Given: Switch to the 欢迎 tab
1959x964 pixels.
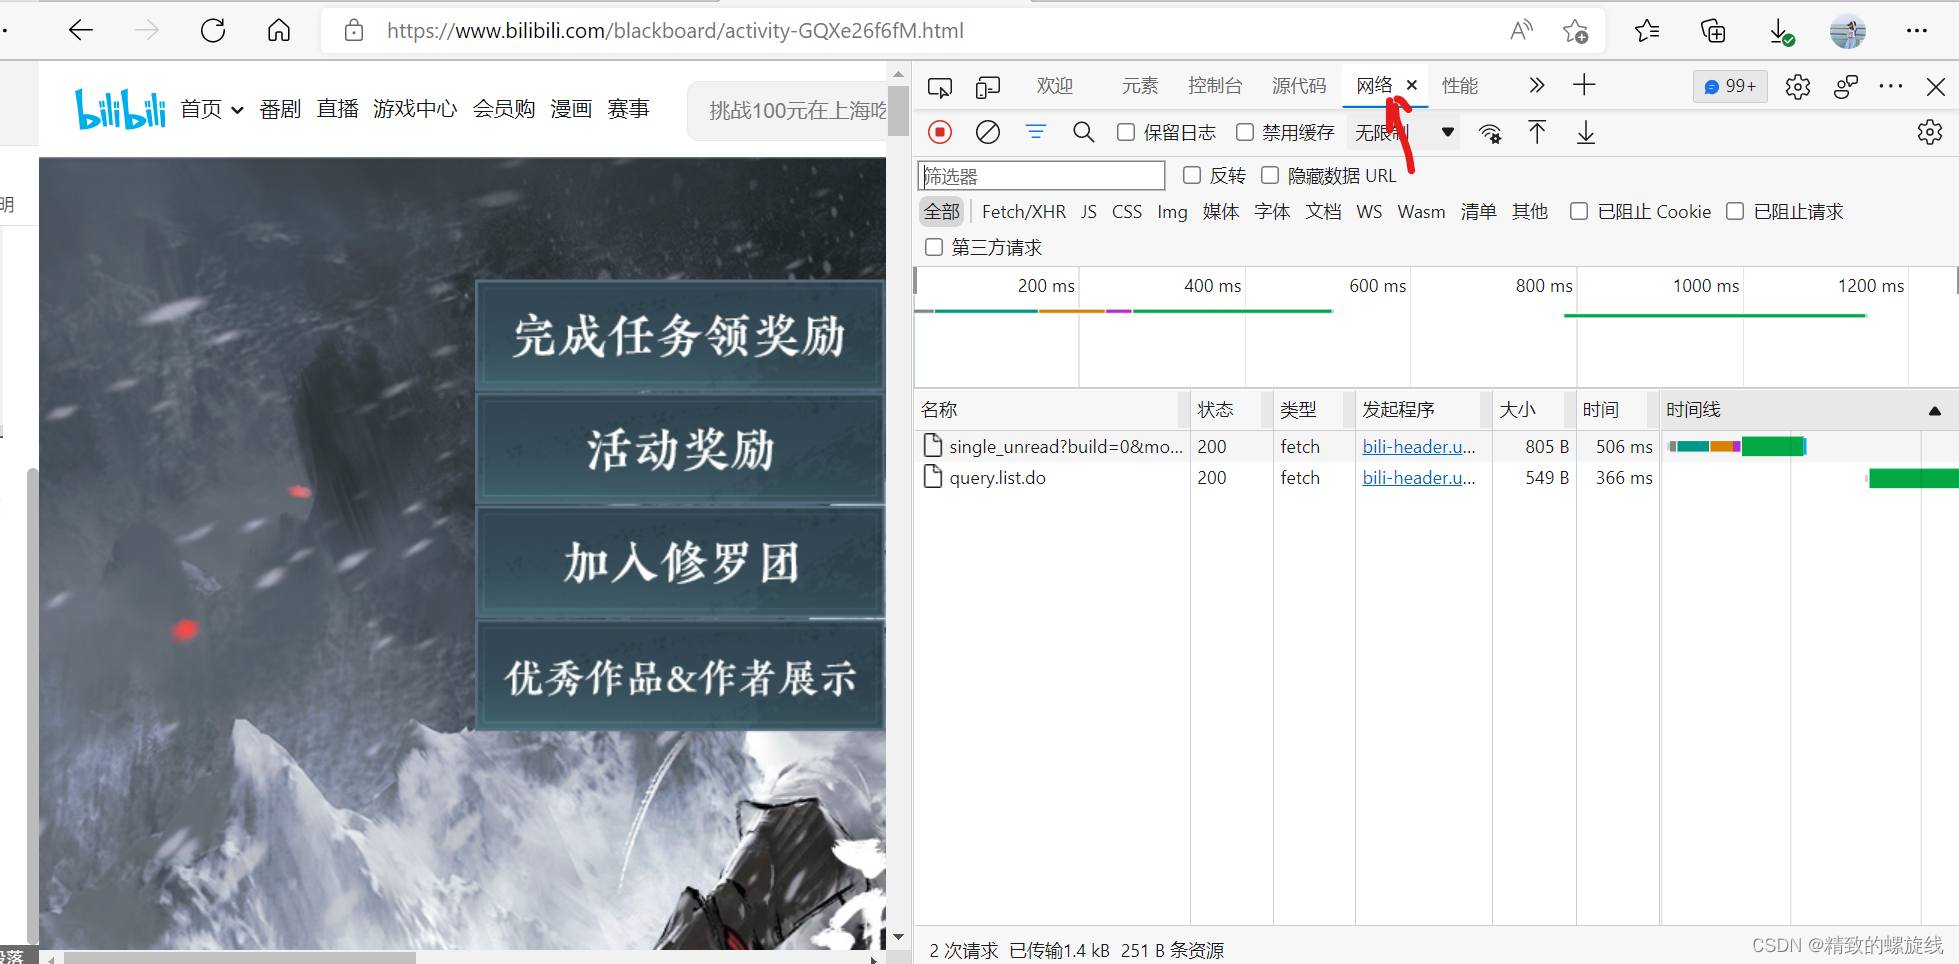Looking at the screenshot, I should point(1055,86).
